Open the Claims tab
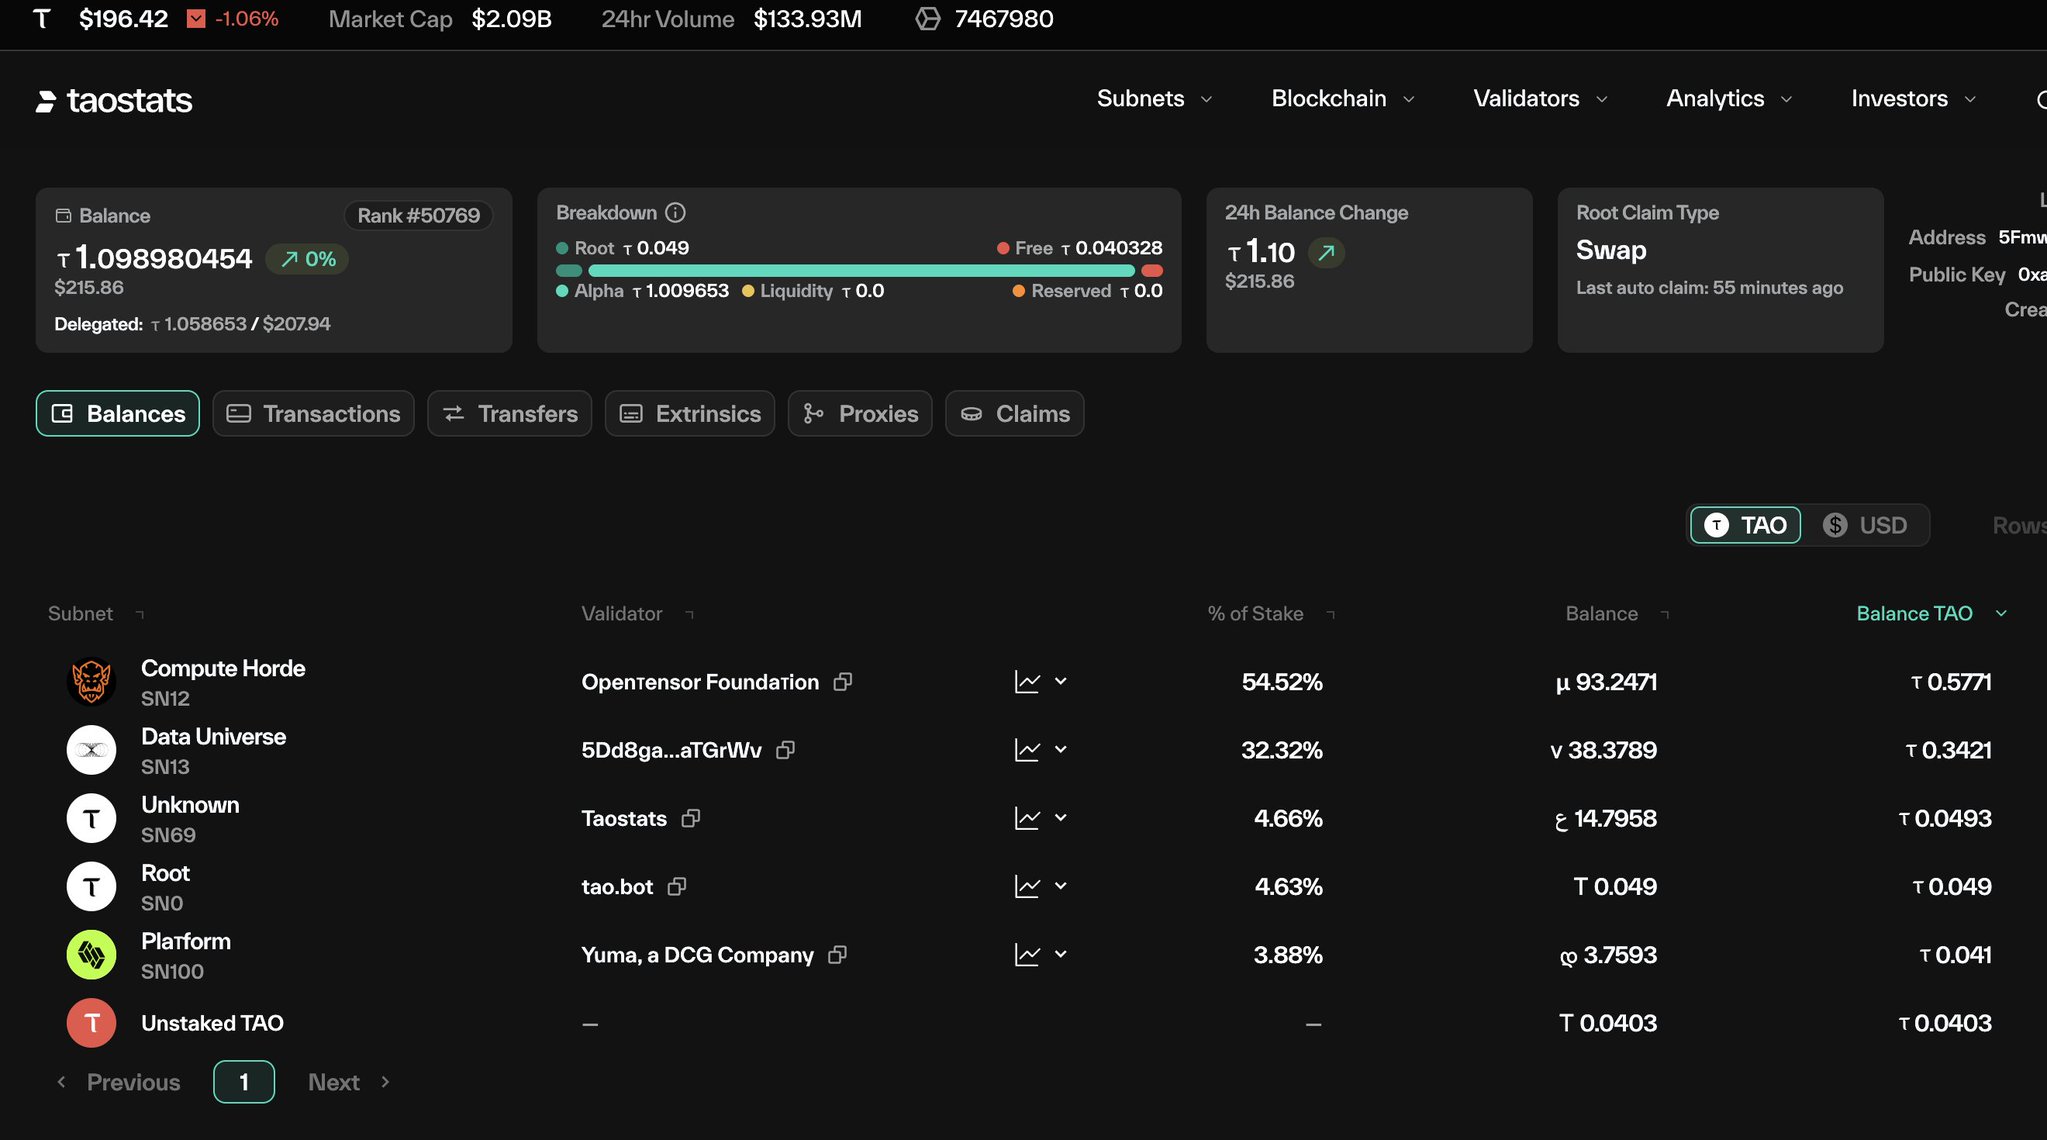 tap(1015, 414)
